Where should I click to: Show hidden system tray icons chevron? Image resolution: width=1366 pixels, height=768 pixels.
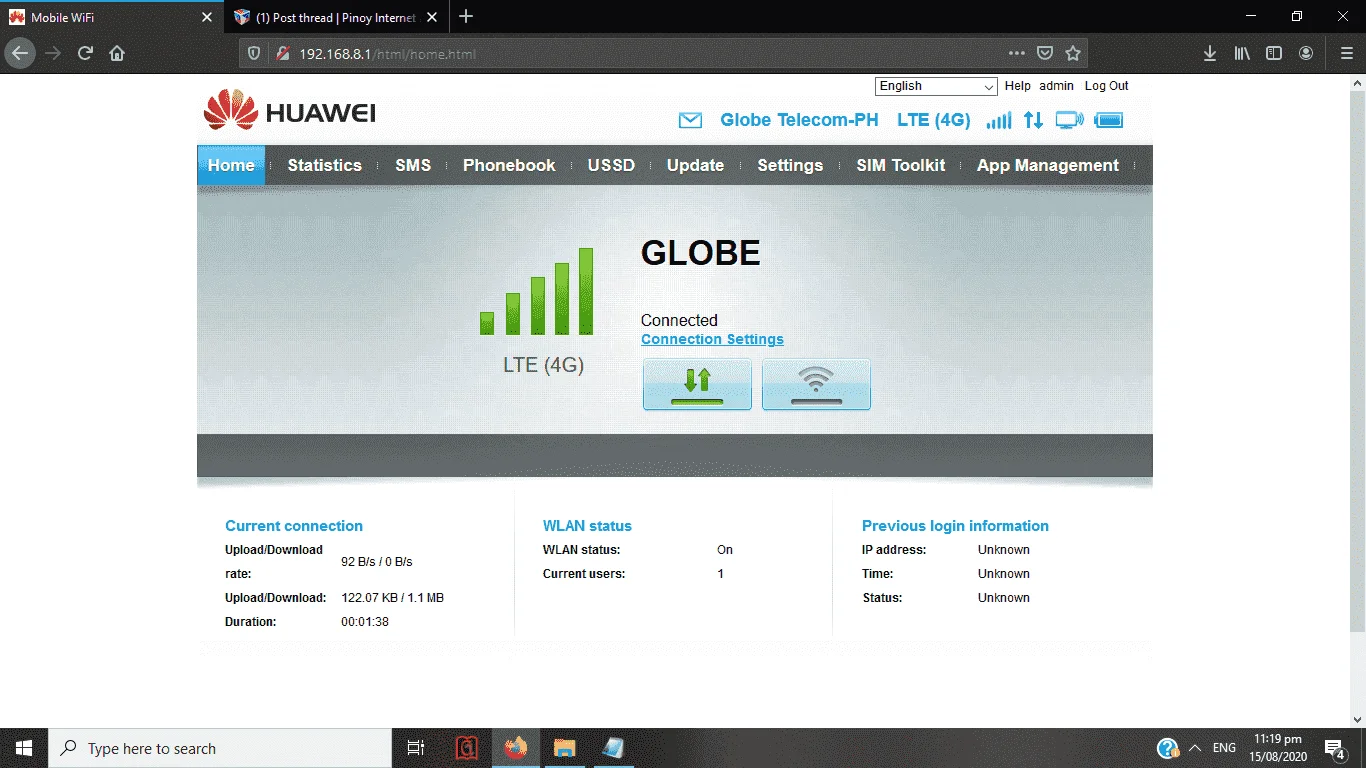pyautogui.click(x=1194, y=748)
